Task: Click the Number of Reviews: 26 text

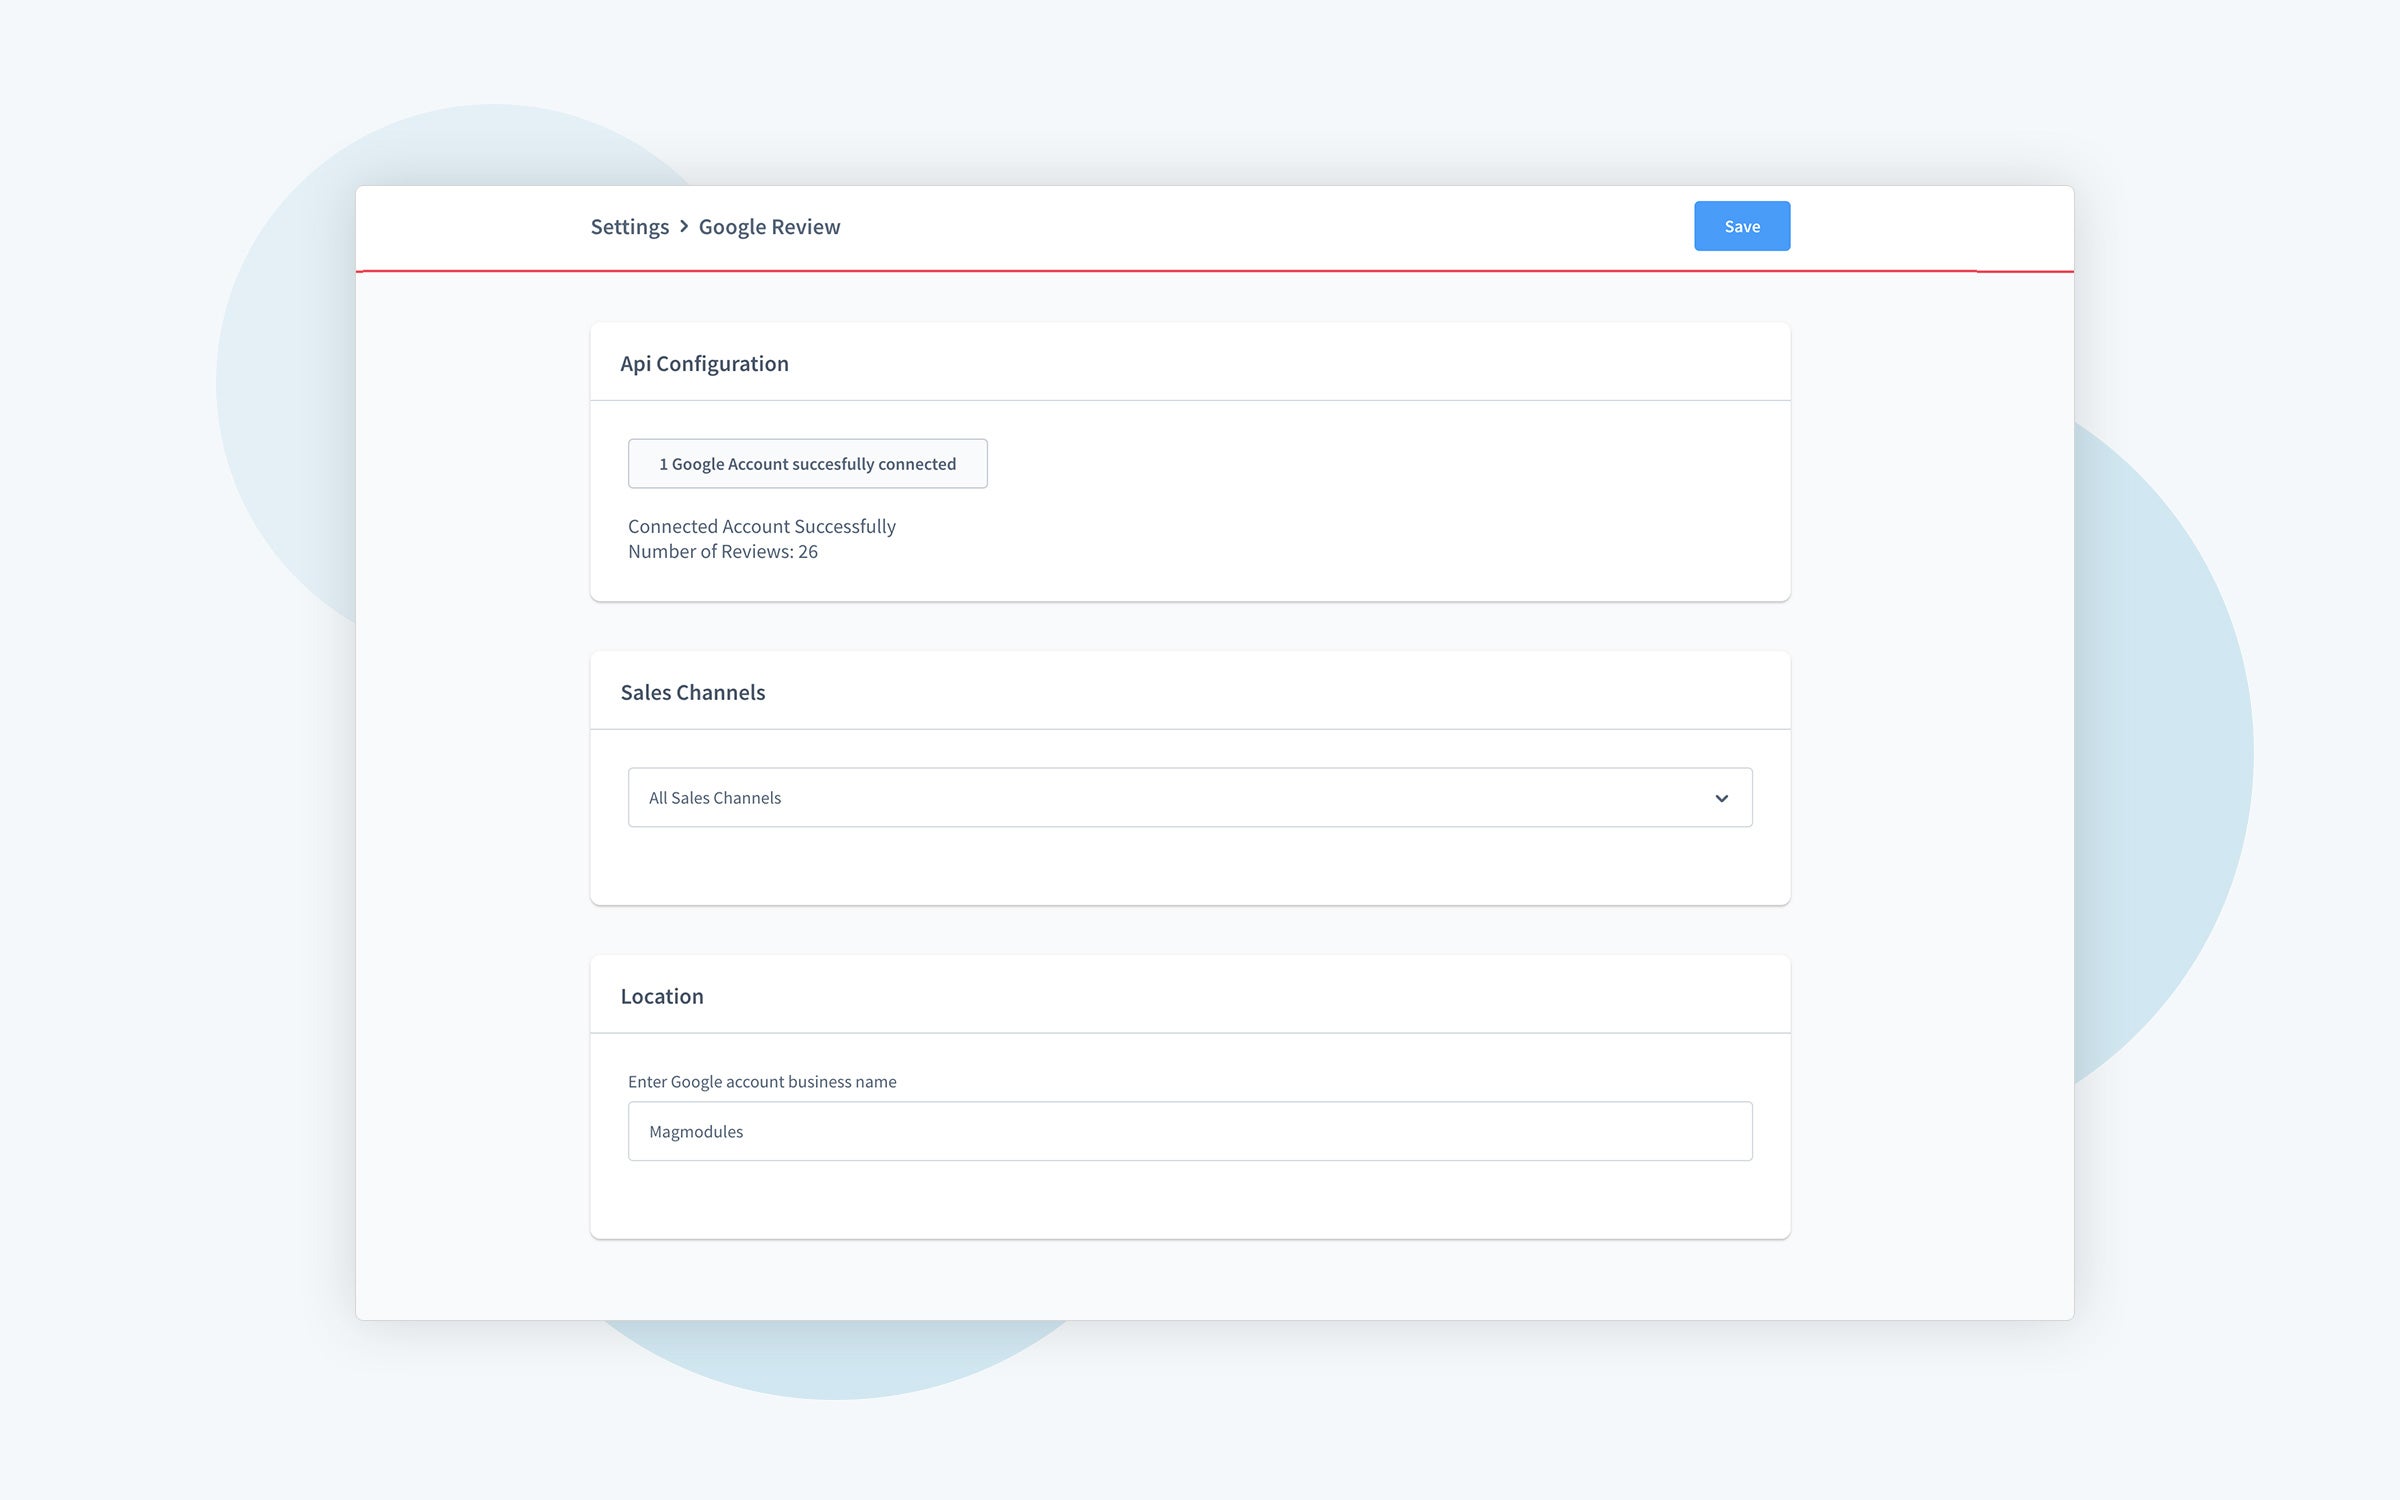Action: point(722,551)
